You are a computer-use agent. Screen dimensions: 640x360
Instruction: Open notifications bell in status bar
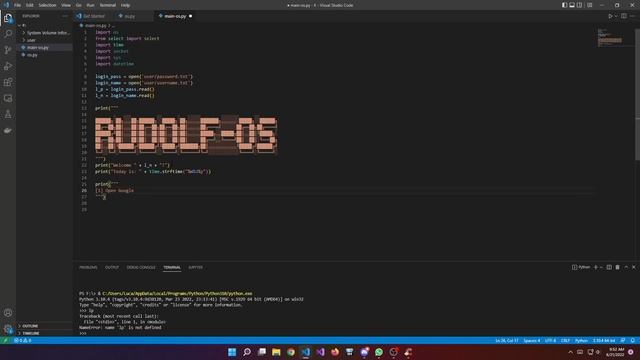(x=633, y=340)
